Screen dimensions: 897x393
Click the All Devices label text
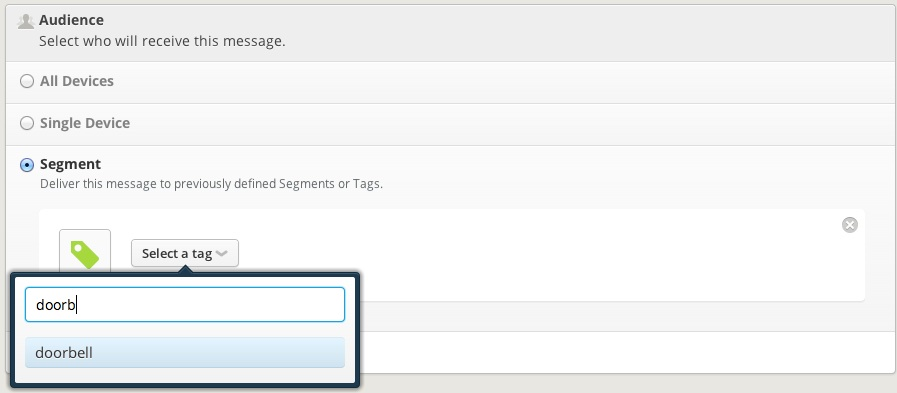(77, 81)
